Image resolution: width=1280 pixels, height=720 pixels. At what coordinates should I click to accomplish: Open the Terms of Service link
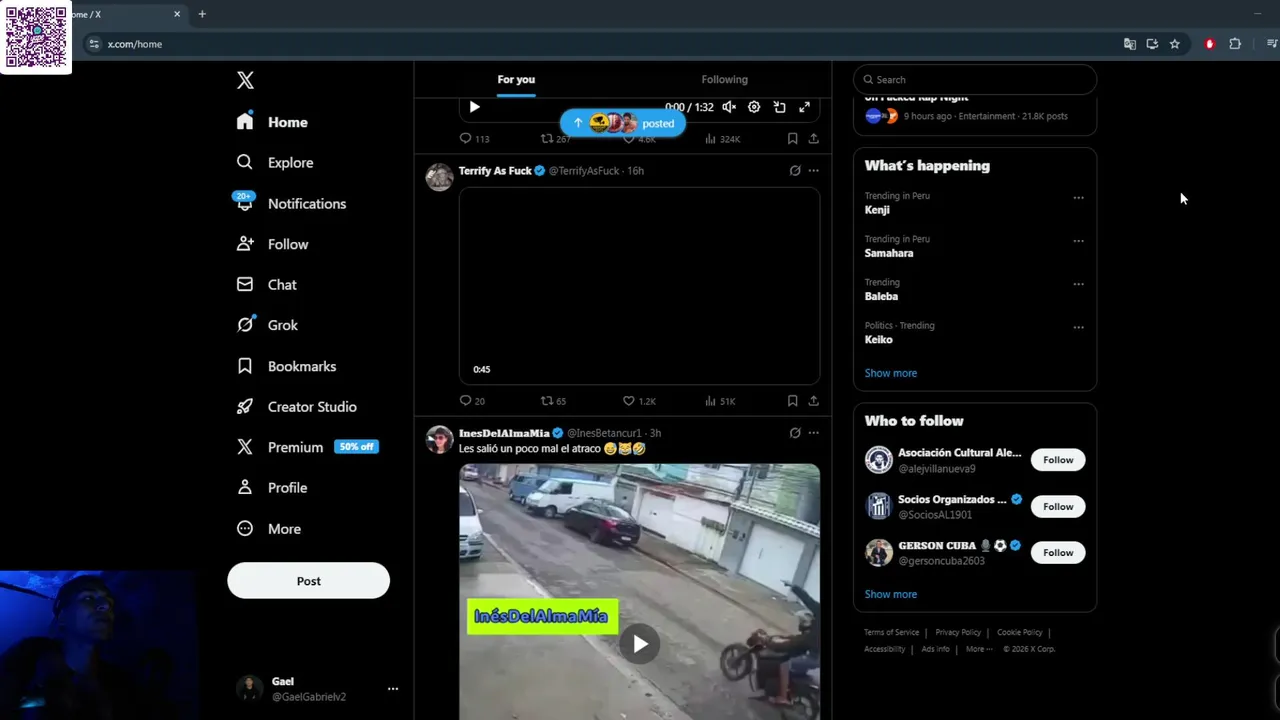(891, 632)
